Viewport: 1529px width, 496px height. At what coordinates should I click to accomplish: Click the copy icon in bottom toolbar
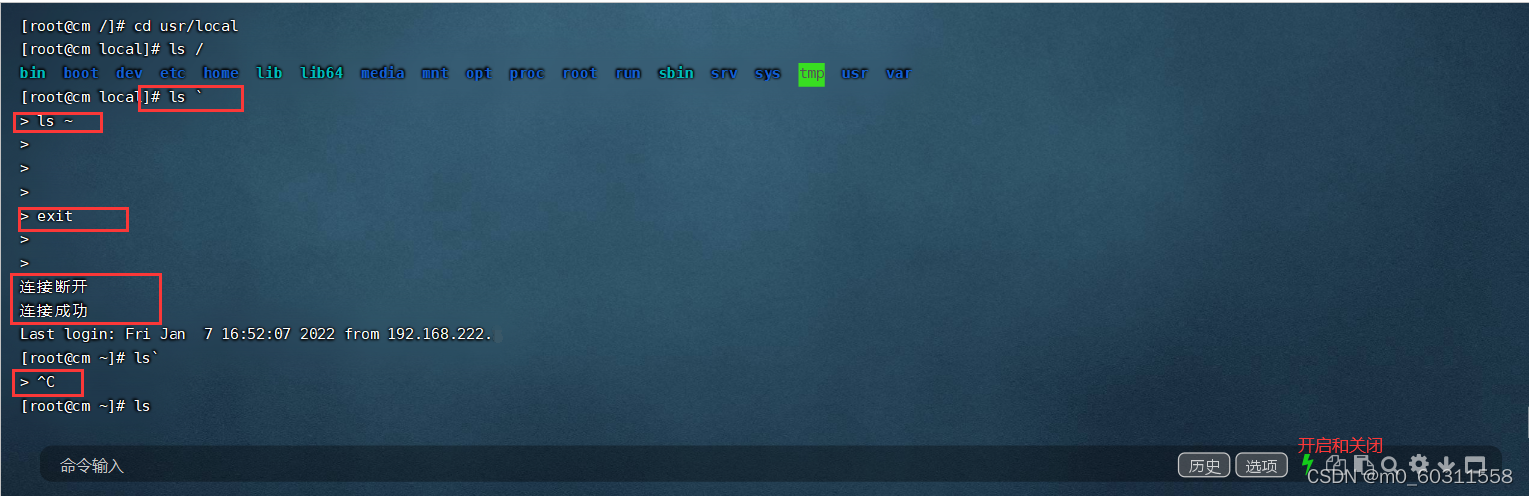tap(1336, 465)
